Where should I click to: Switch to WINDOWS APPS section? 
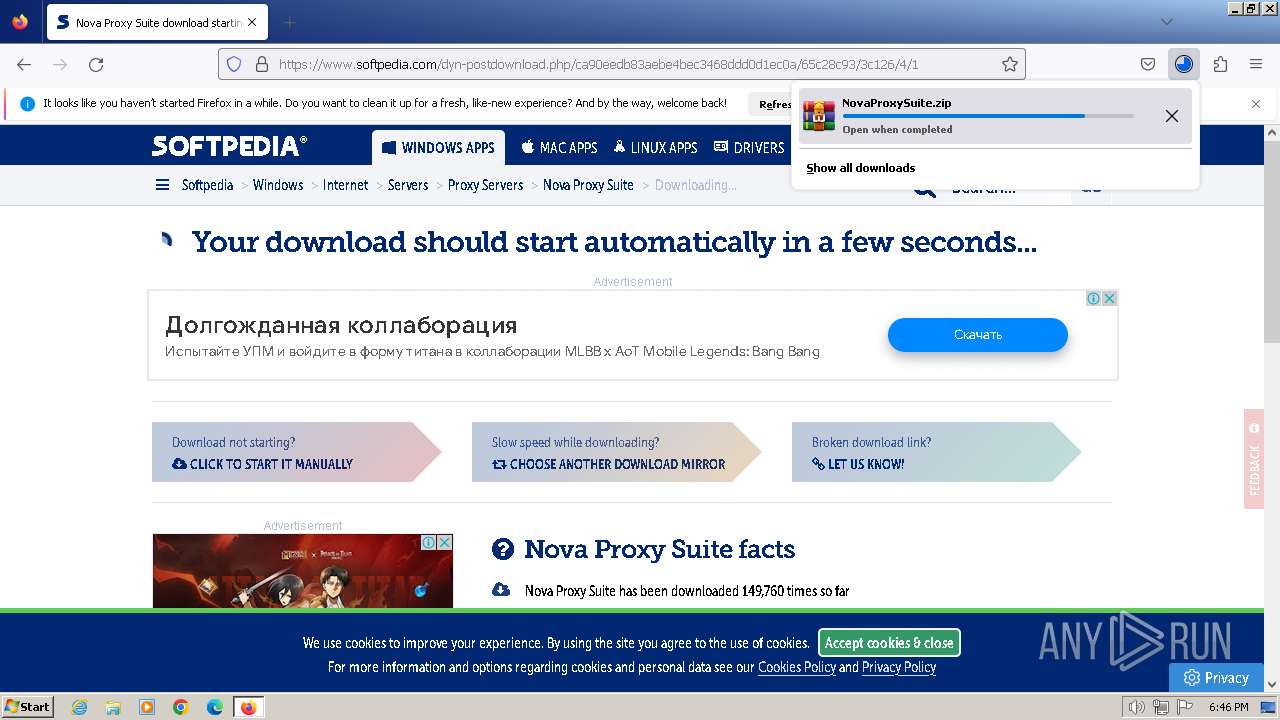438,148
